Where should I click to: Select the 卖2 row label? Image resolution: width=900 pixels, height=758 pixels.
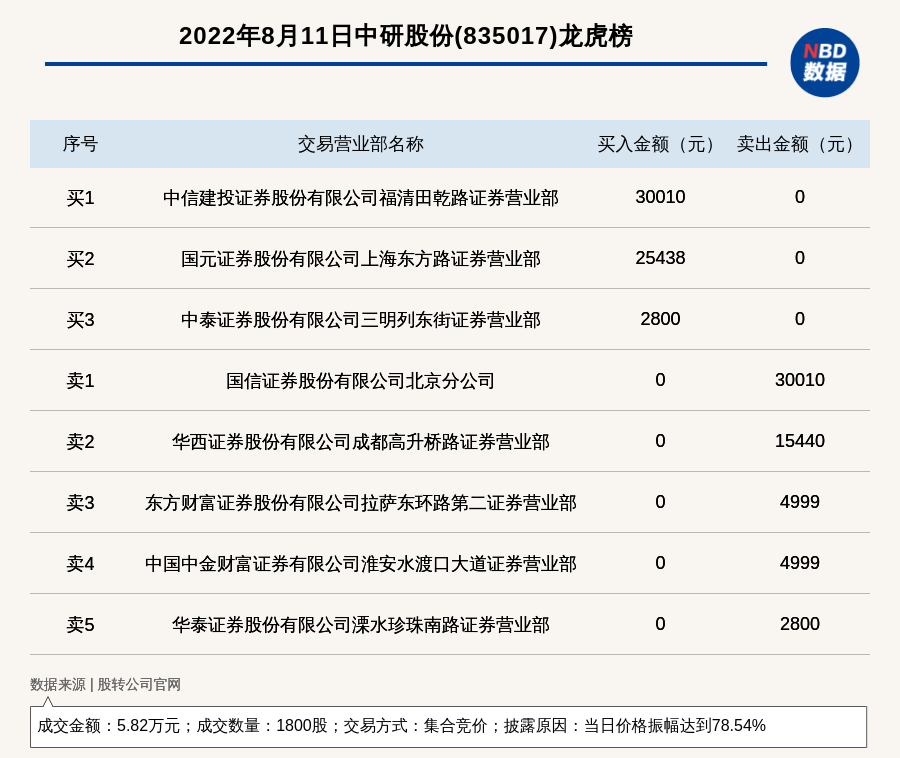coord(80,441)
